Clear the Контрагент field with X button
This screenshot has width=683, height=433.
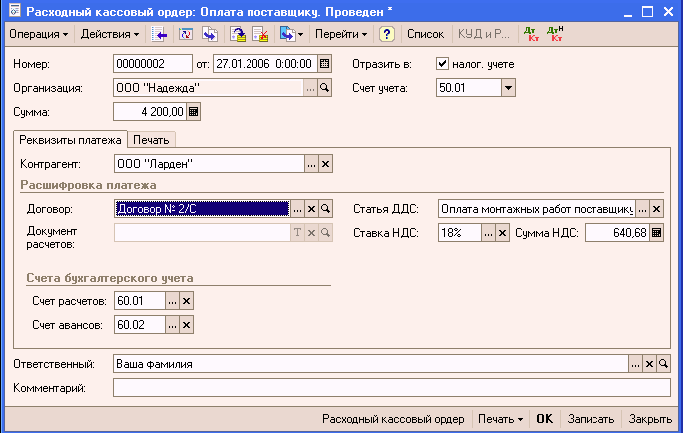[325, 164]
